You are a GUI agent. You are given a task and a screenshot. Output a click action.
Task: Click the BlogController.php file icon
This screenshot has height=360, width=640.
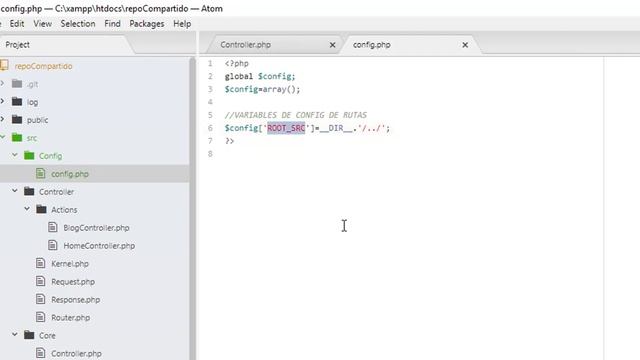[53, 227]
